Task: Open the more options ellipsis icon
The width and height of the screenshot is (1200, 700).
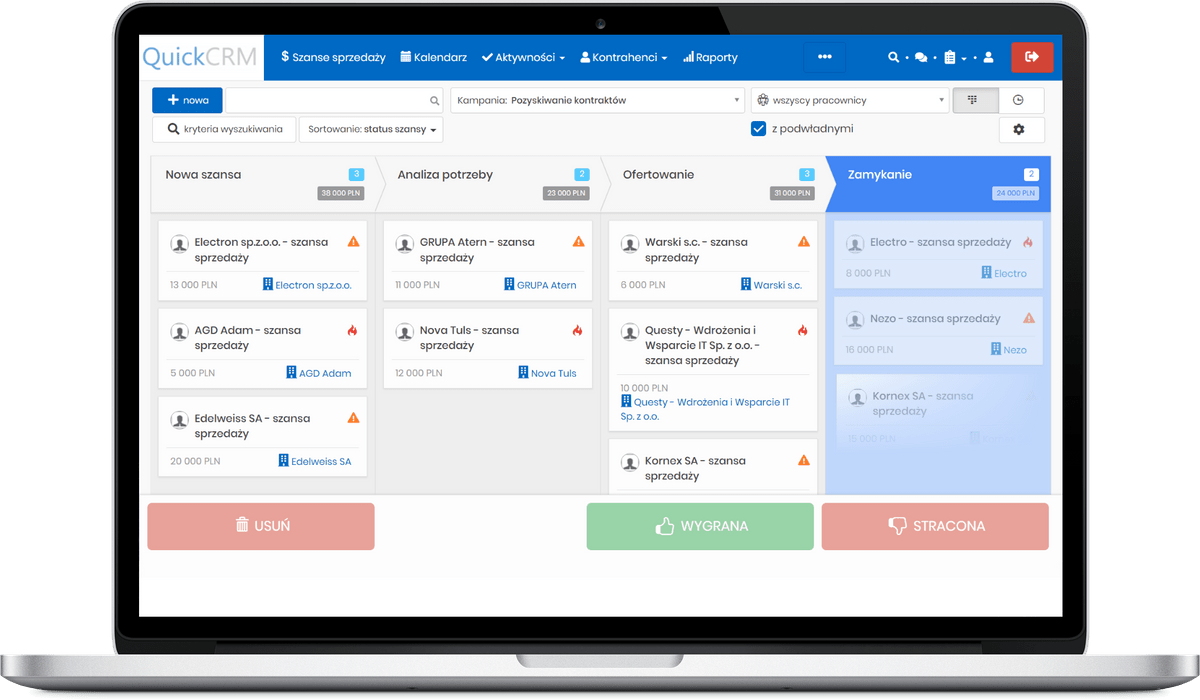Action: [x=825, y=57]
